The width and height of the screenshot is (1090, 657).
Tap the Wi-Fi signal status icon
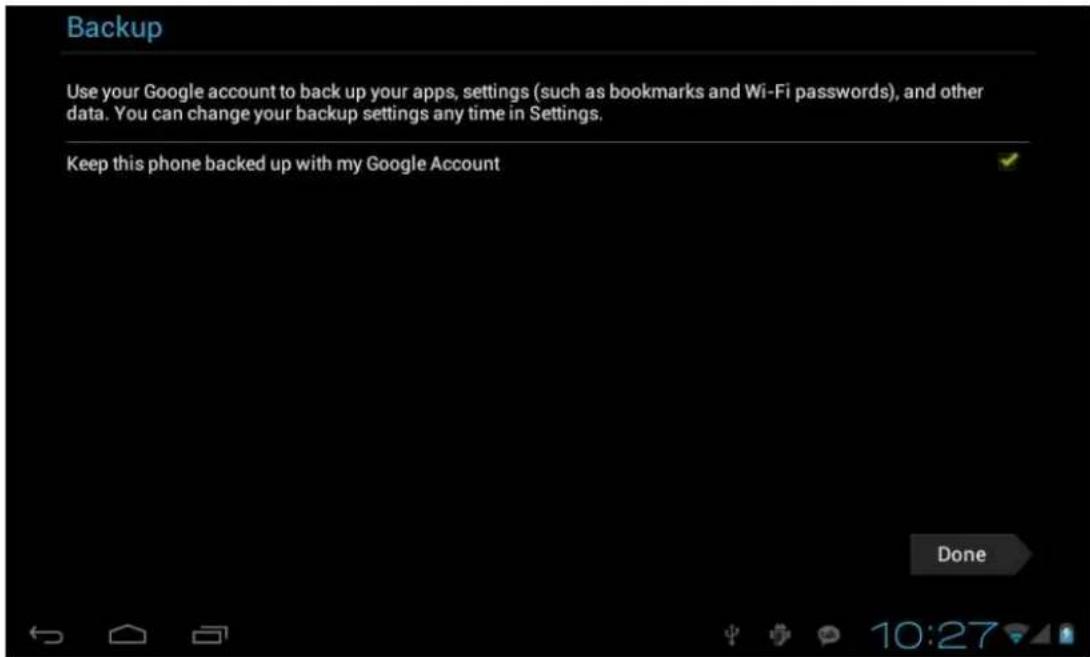click(1016, 633)
